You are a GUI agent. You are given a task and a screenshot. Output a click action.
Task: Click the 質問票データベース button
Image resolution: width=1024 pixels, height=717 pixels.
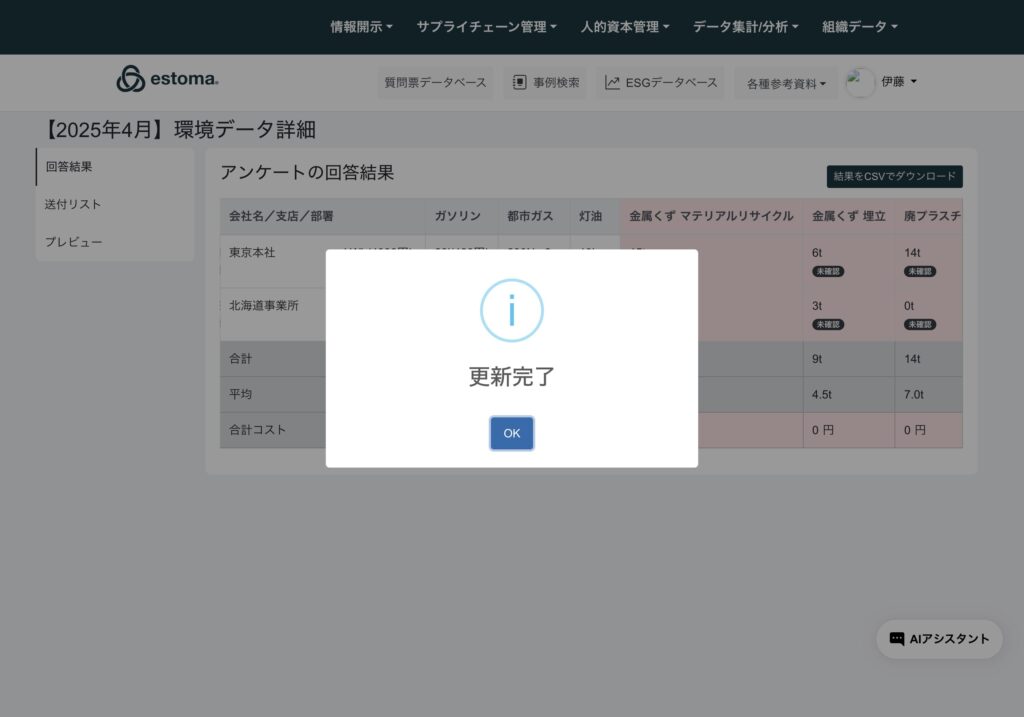(435, 83)
